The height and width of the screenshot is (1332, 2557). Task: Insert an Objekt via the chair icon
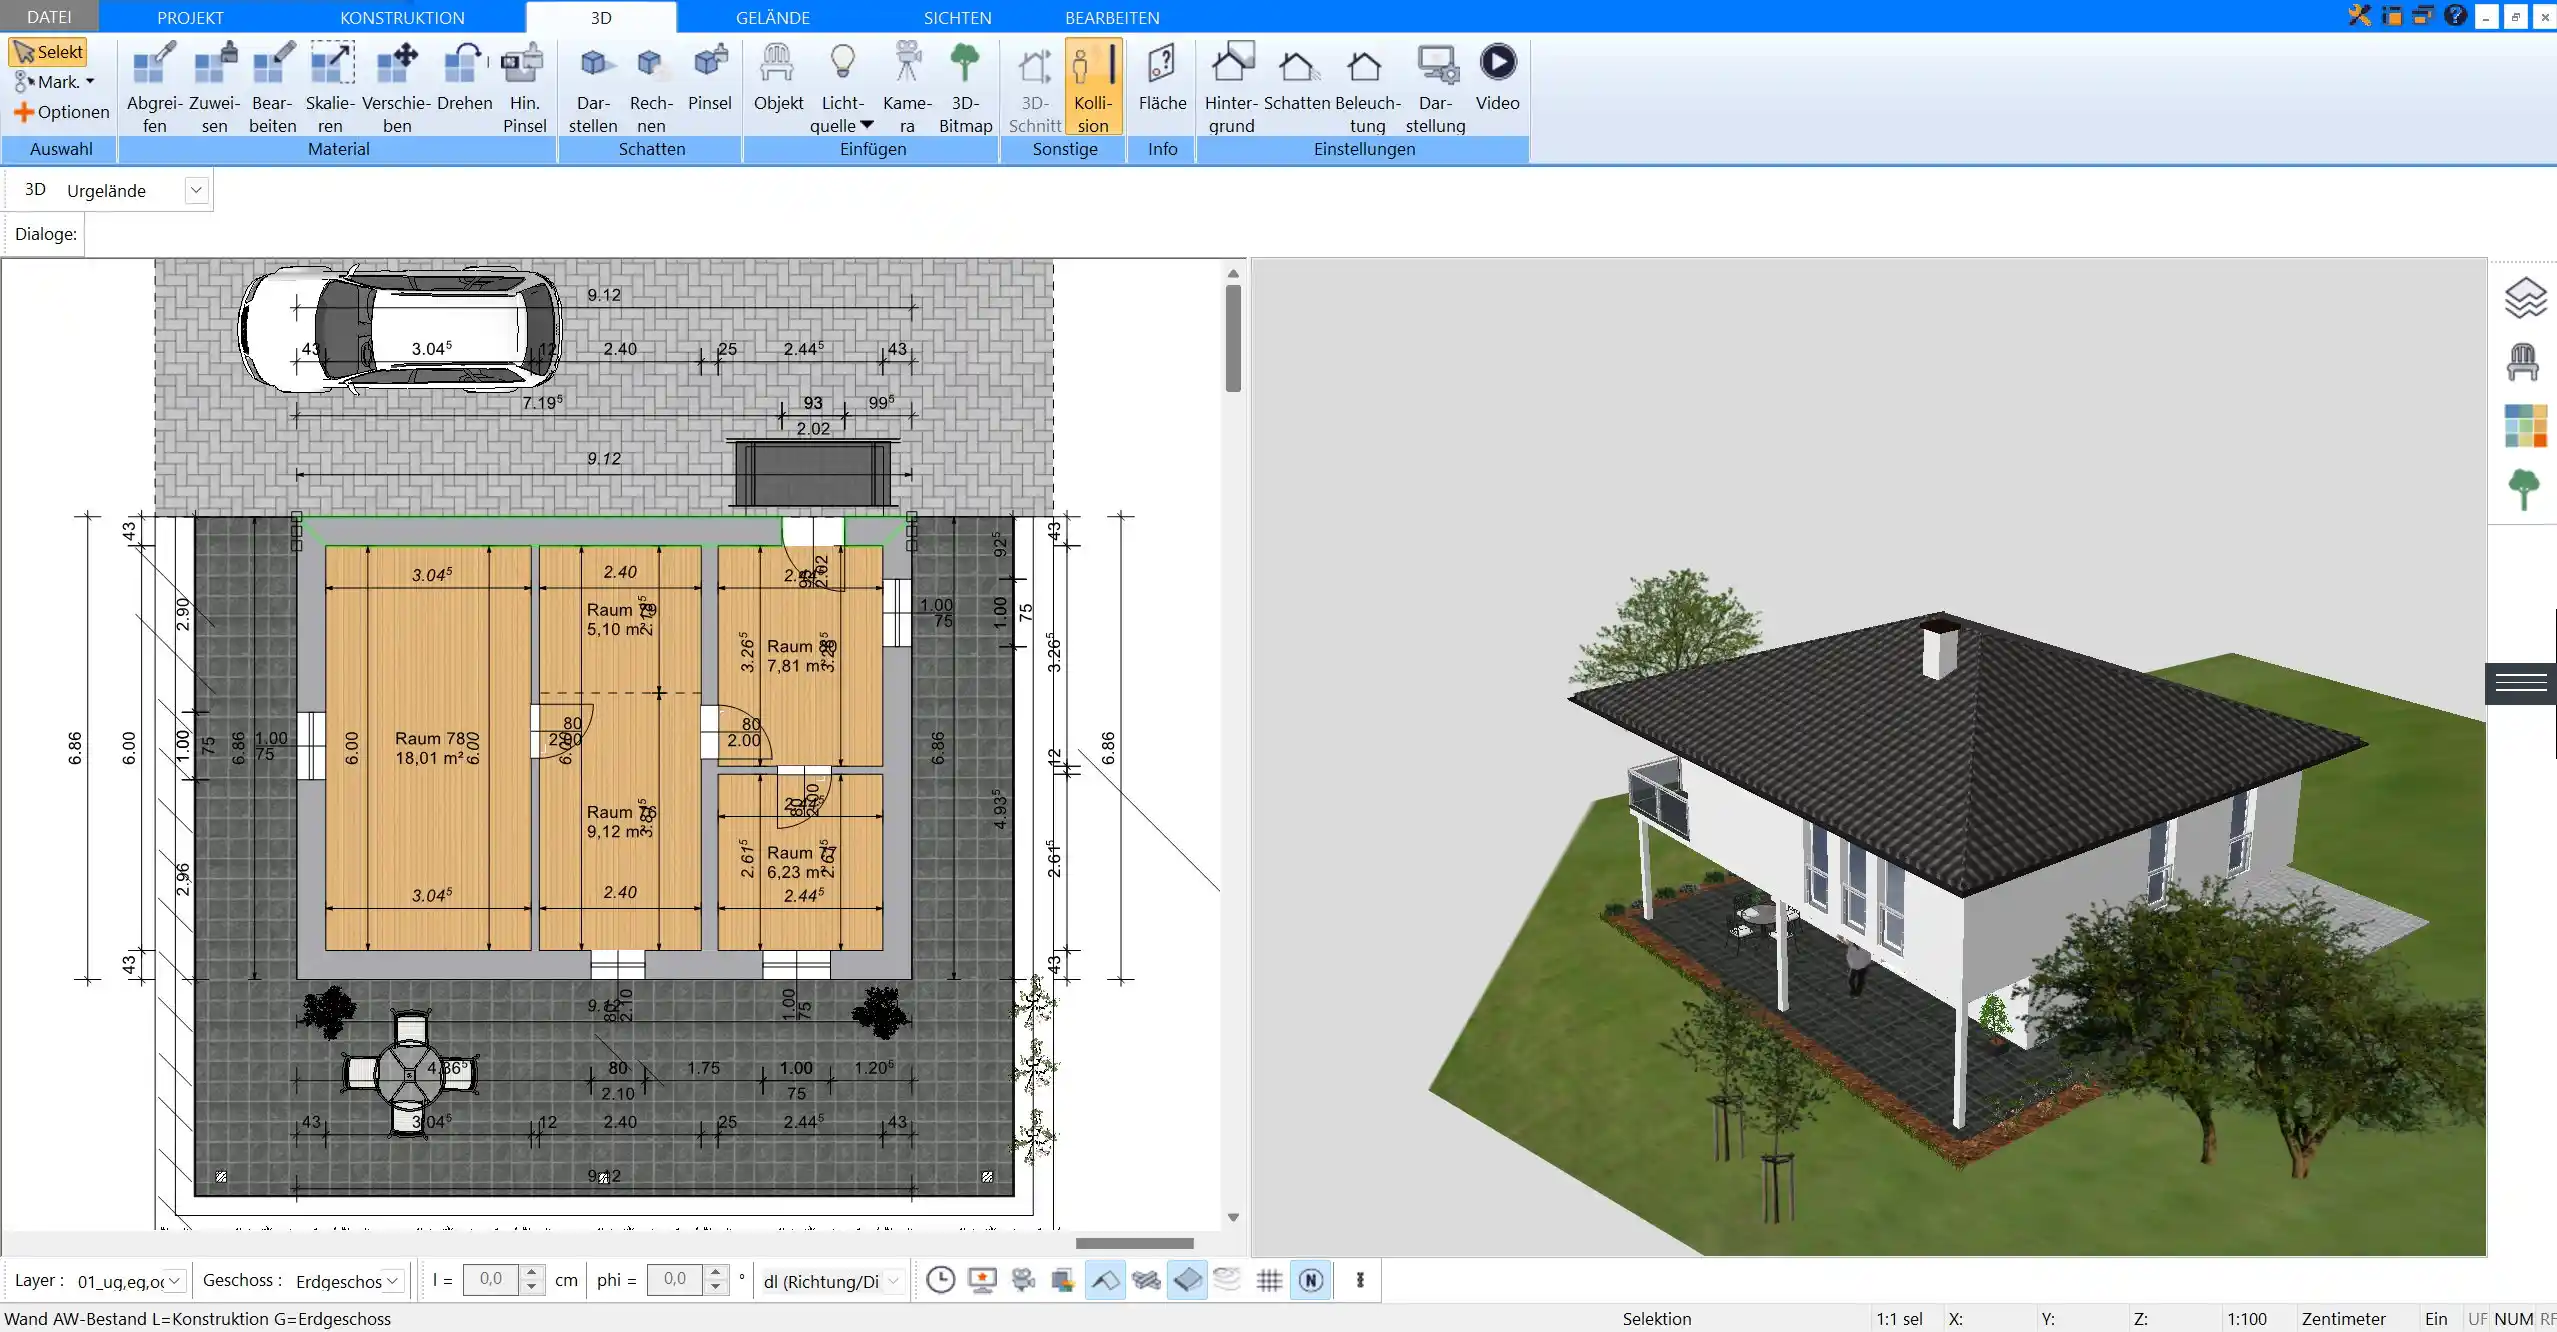(x=778, y=76)
